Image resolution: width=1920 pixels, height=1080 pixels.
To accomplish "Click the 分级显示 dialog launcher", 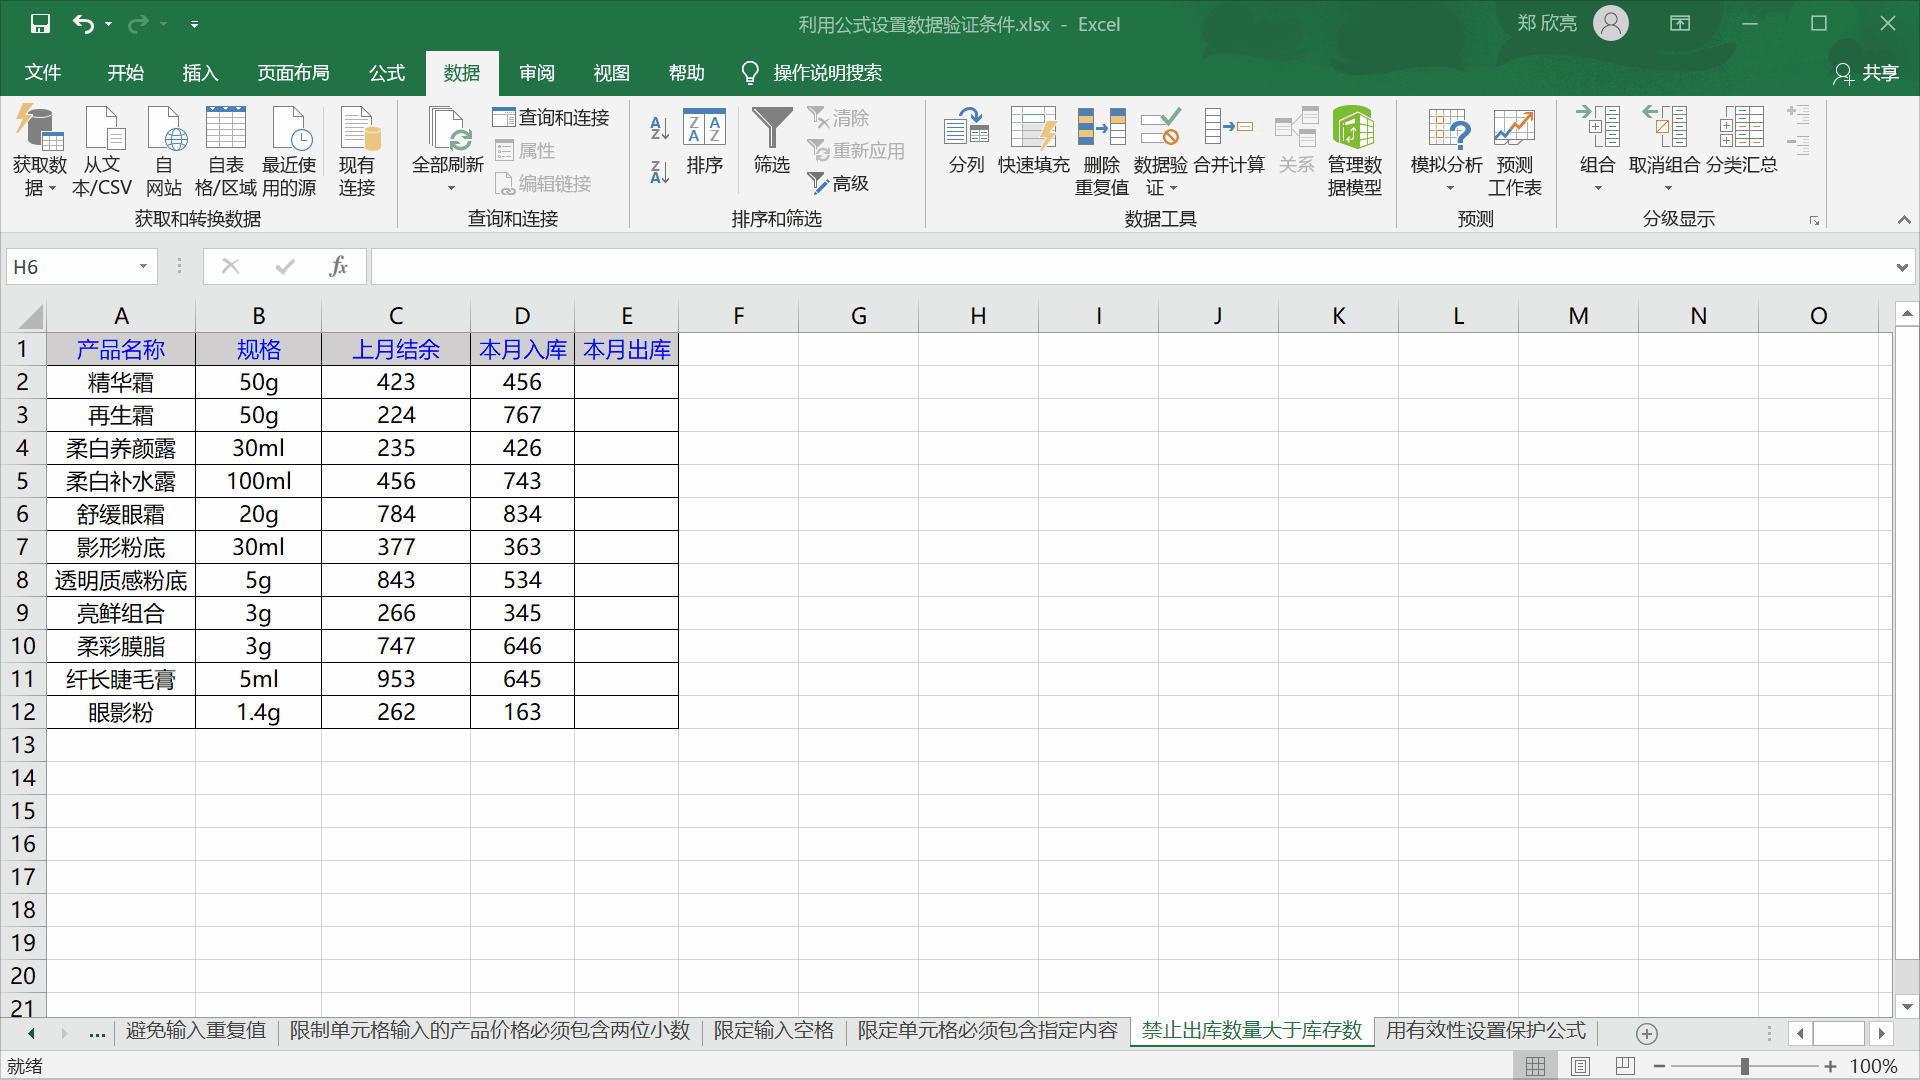I will pos(1813,219).
